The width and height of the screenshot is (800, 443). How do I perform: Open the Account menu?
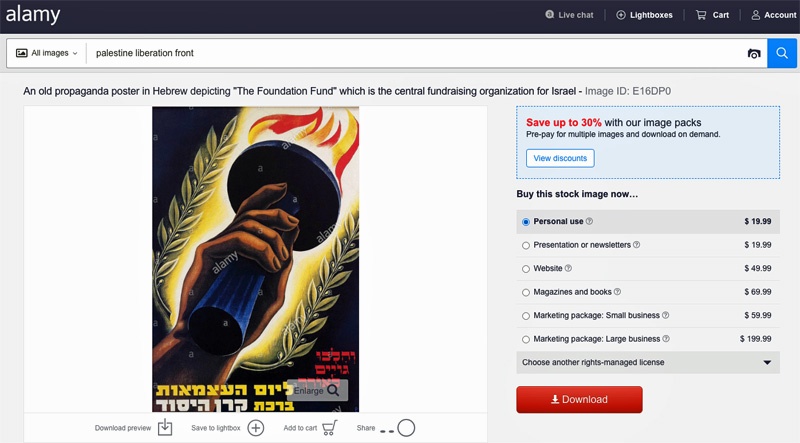pos(773,15)
